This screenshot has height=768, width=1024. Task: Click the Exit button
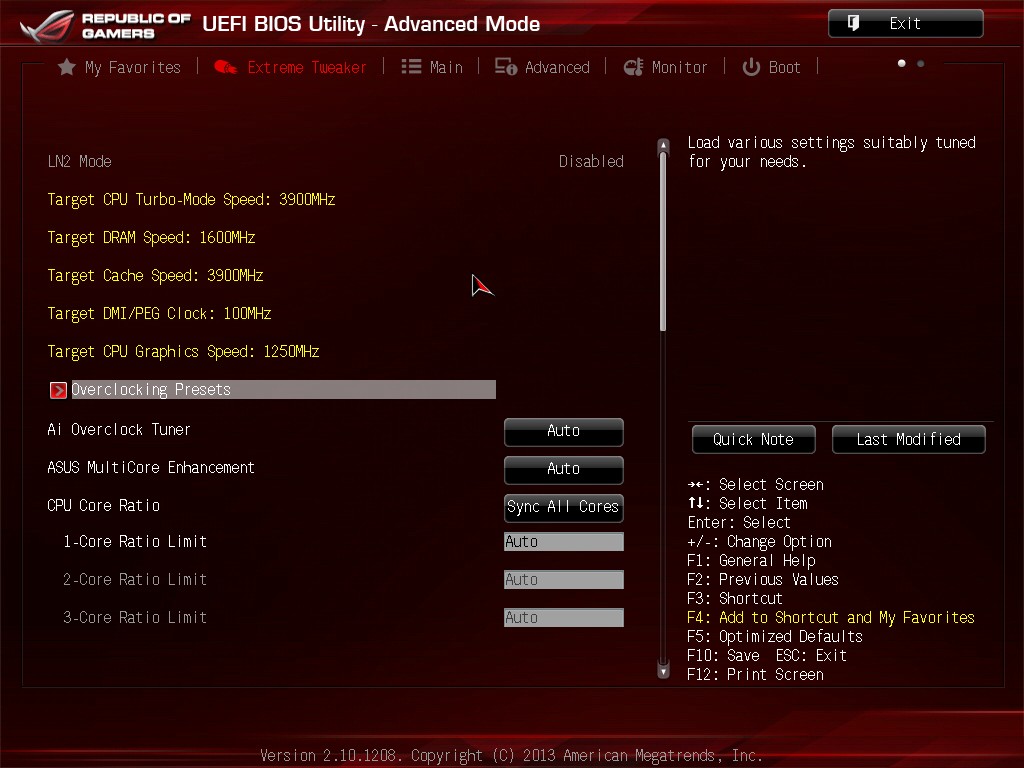click(x=905, y=24)
